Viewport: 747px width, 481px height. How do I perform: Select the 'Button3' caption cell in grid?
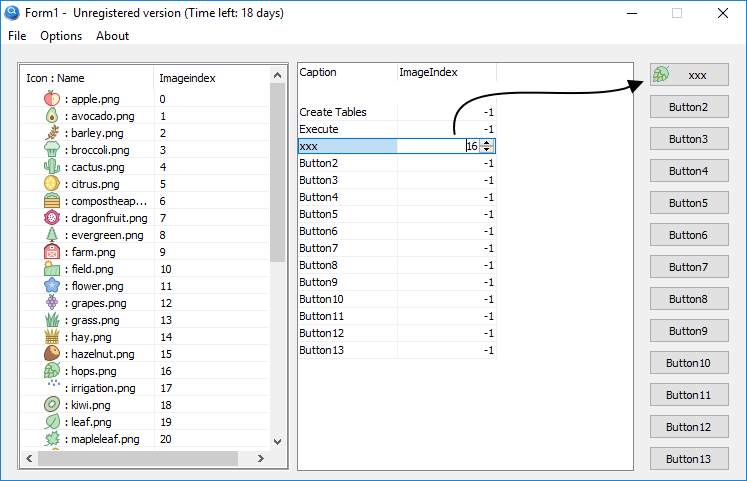point(348,180)
